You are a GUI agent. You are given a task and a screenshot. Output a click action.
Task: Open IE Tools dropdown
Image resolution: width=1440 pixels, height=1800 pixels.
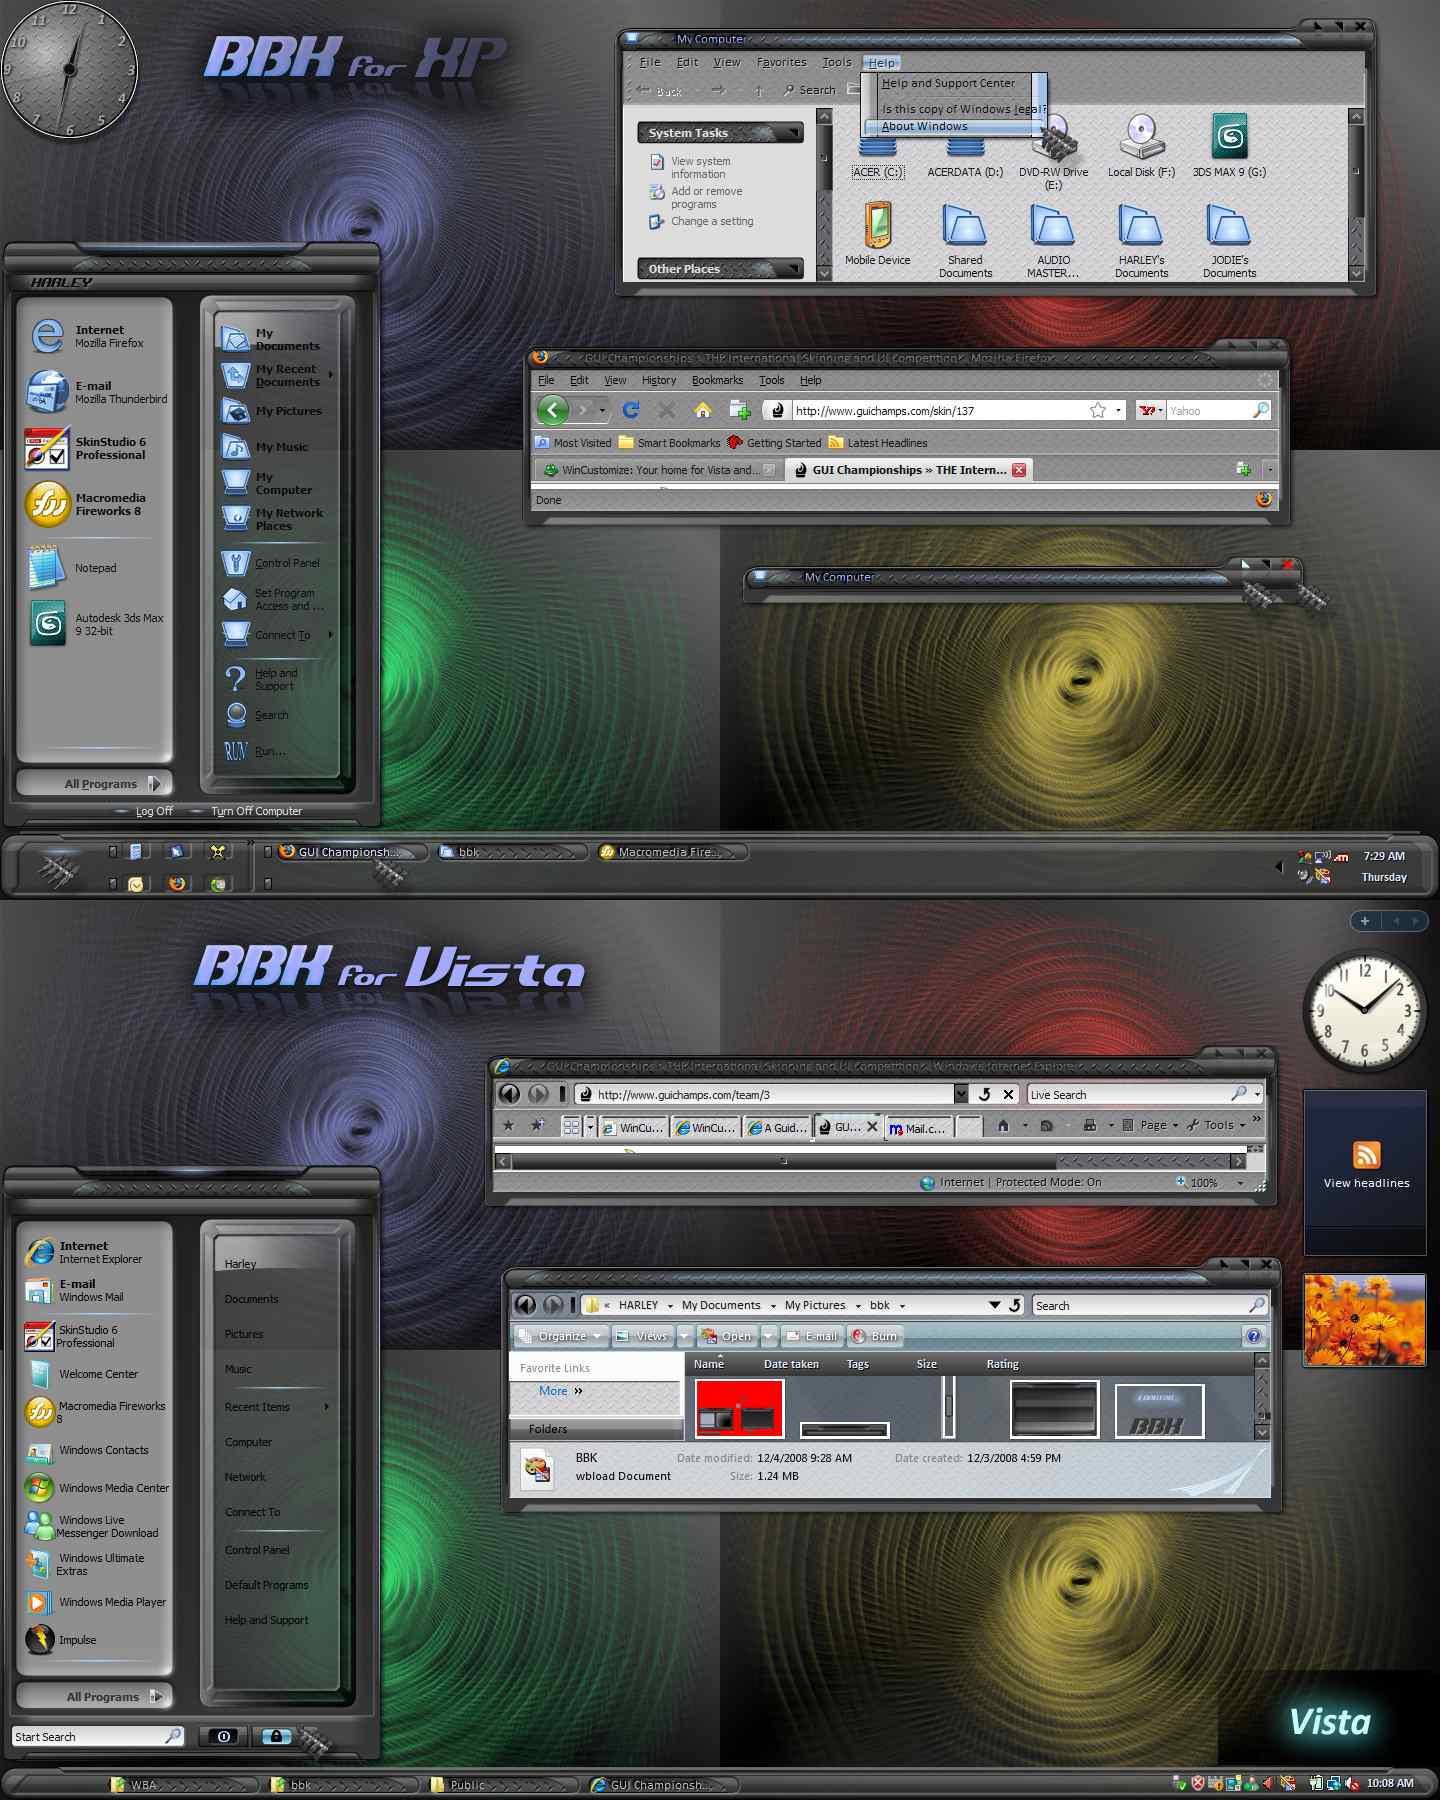[1242, 1125]
